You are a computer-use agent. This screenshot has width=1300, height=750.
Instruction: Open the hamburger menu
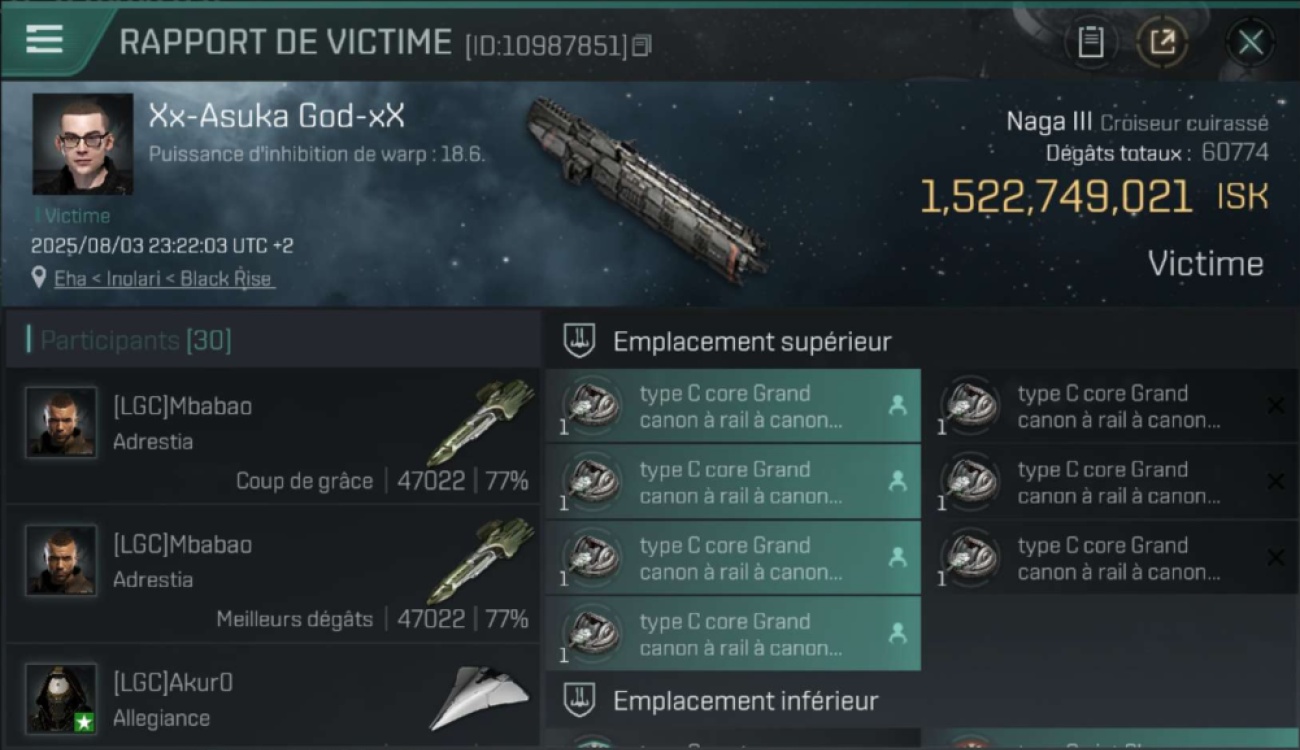tap(45, 40)
